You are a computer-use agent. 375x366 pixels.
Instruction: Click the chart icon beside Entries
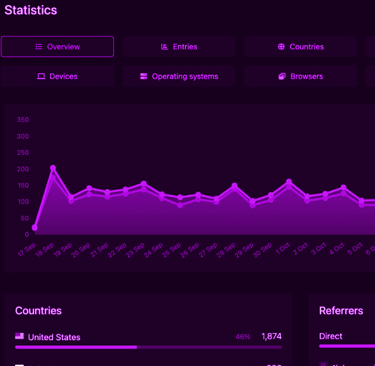[x=164, y=47]
